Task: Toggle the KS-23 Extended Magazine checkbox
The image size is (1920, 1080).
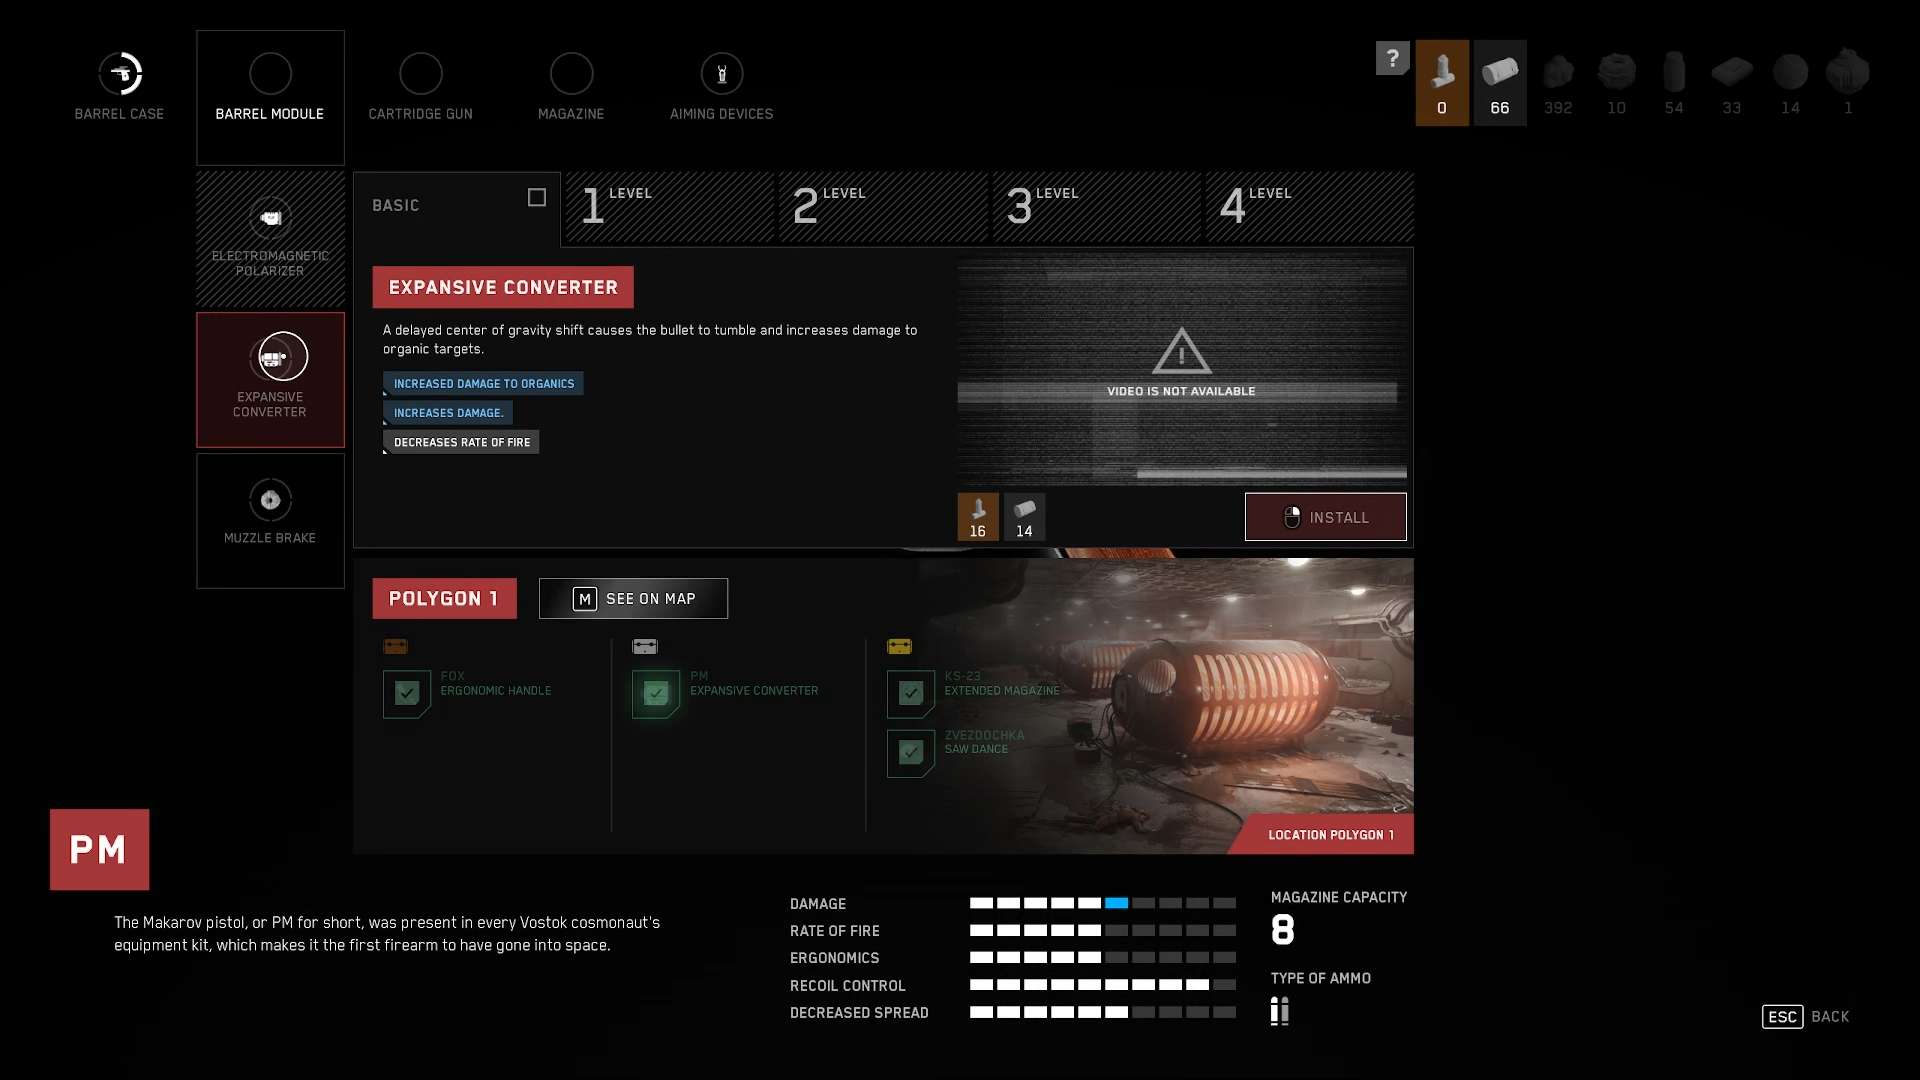Action: tap(911, 693)
